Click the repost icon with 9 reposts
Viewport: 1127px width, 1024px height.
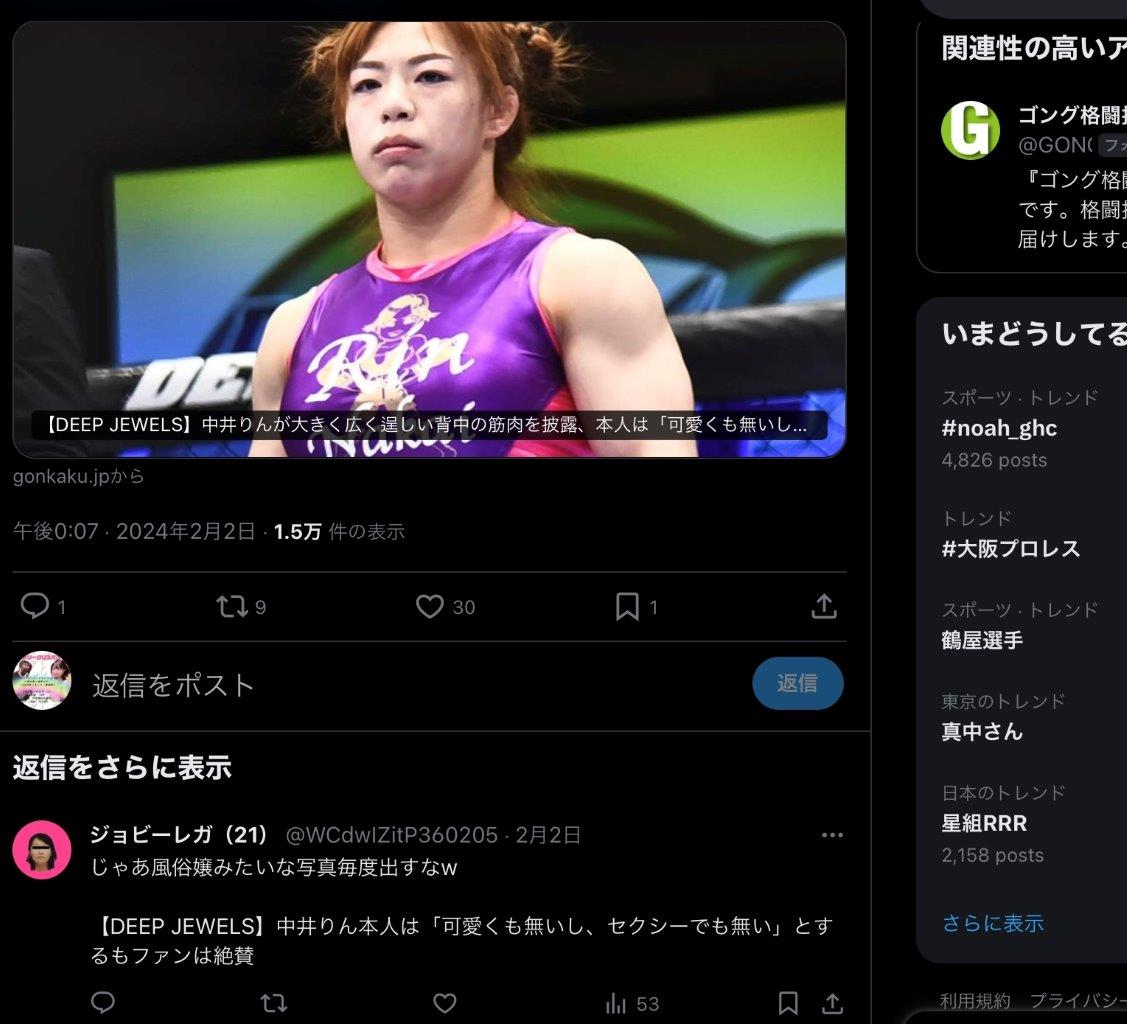[x=232, y=606]
